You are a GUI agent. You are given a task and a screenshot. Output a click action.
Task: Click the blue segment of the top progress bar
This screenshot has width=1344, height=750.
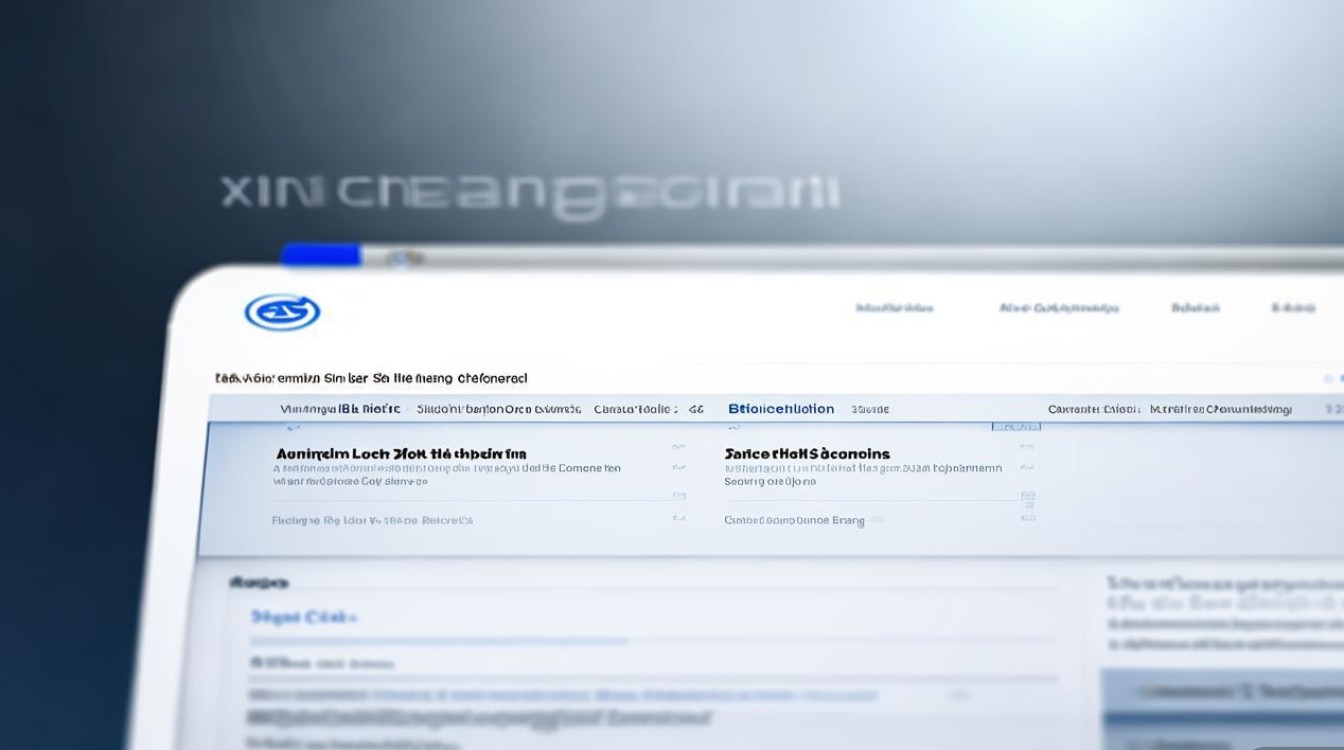(x=320, y=255)
